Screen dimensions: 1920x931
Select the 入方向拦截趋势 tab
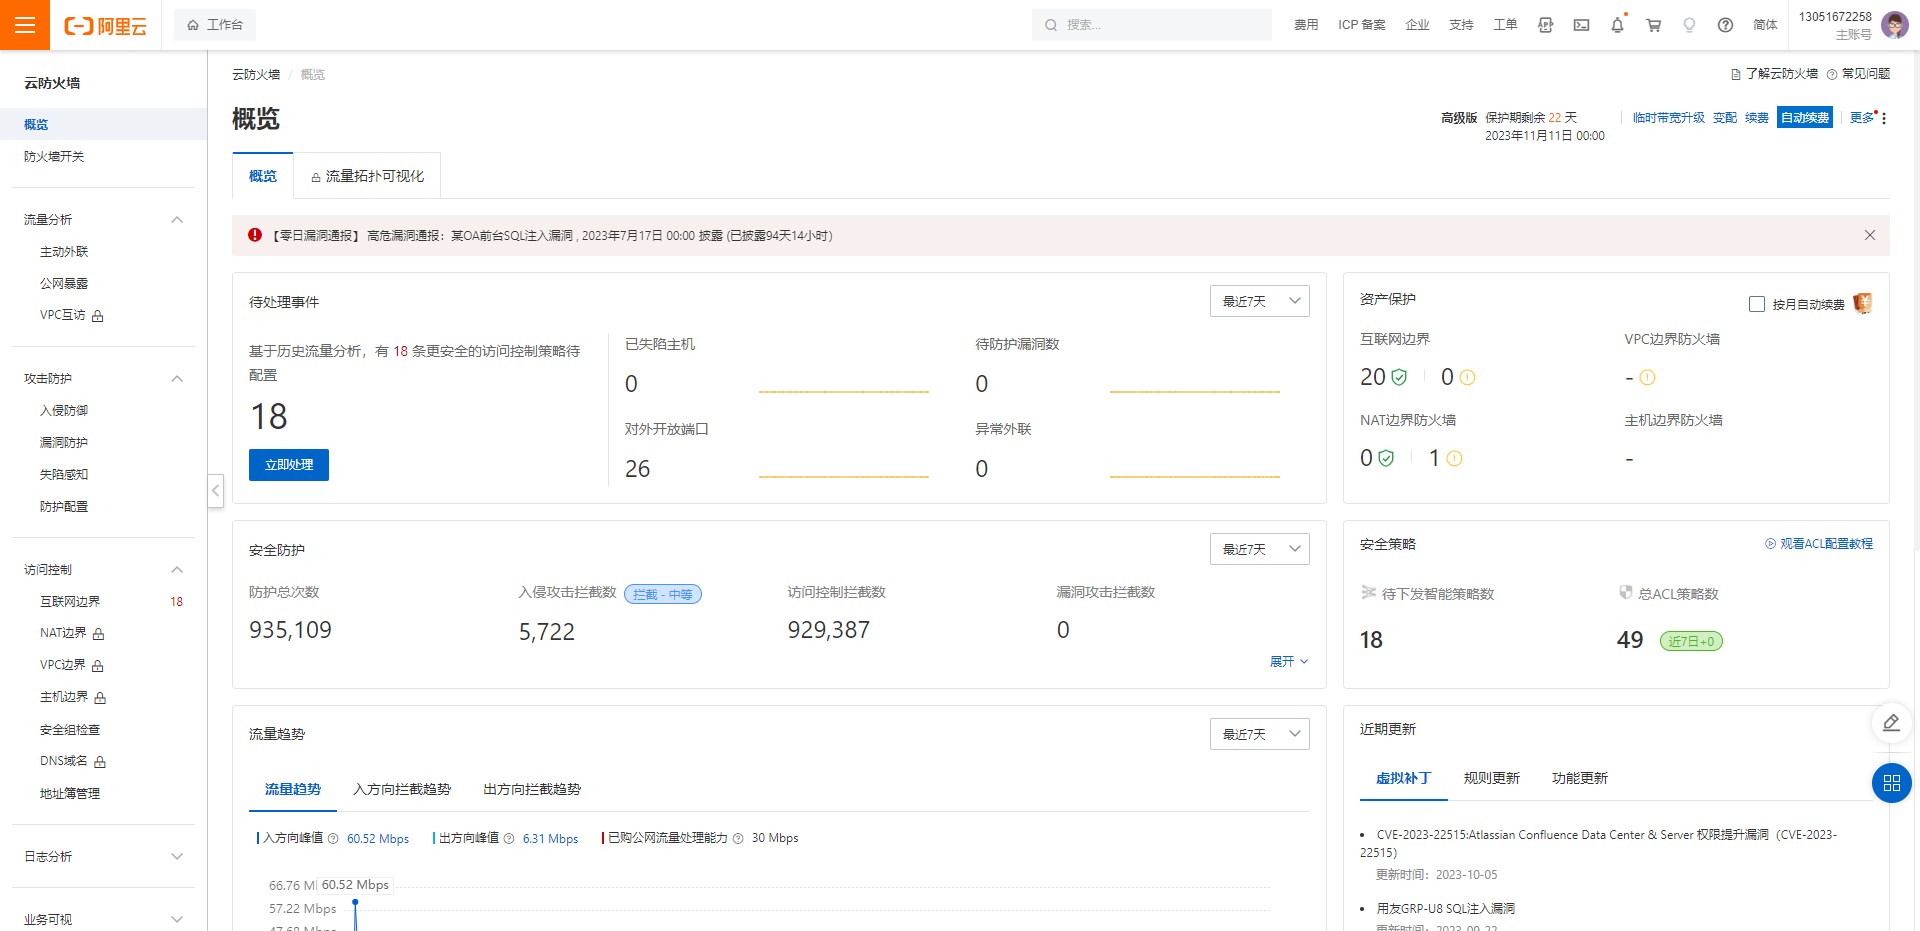coord(402,789)
